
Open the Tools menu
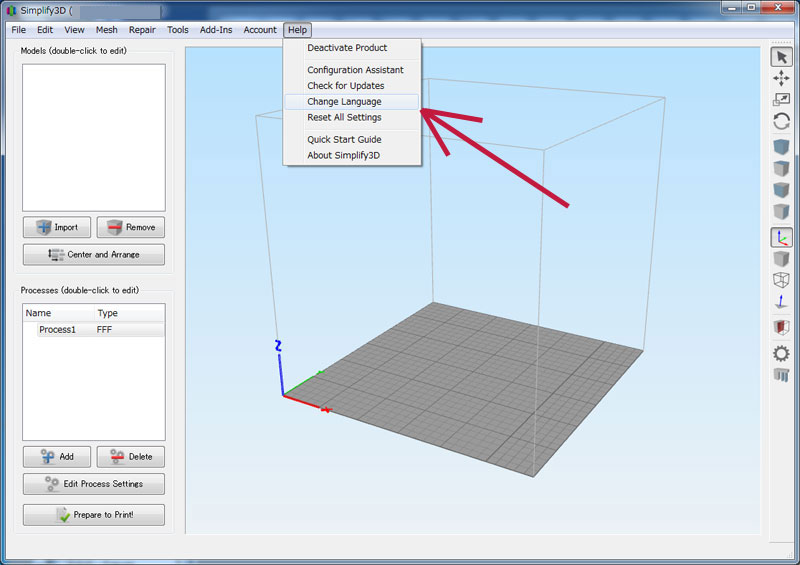pyautogui.click(x=178, y=30)
